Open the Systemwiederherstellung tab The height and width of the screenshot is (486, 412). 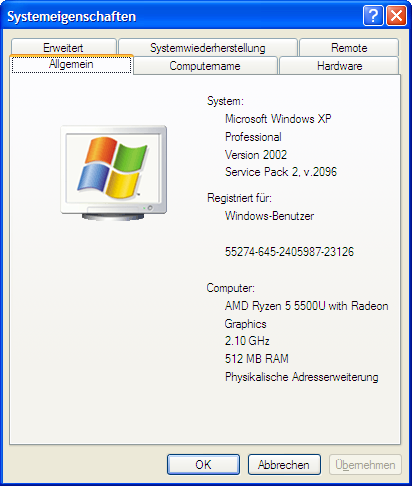point(208,48)
